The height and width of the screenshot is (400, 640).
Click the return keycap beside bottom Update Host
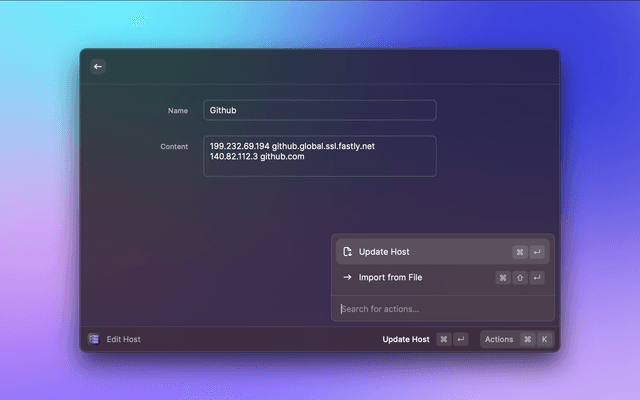click(x=461, y=339)
